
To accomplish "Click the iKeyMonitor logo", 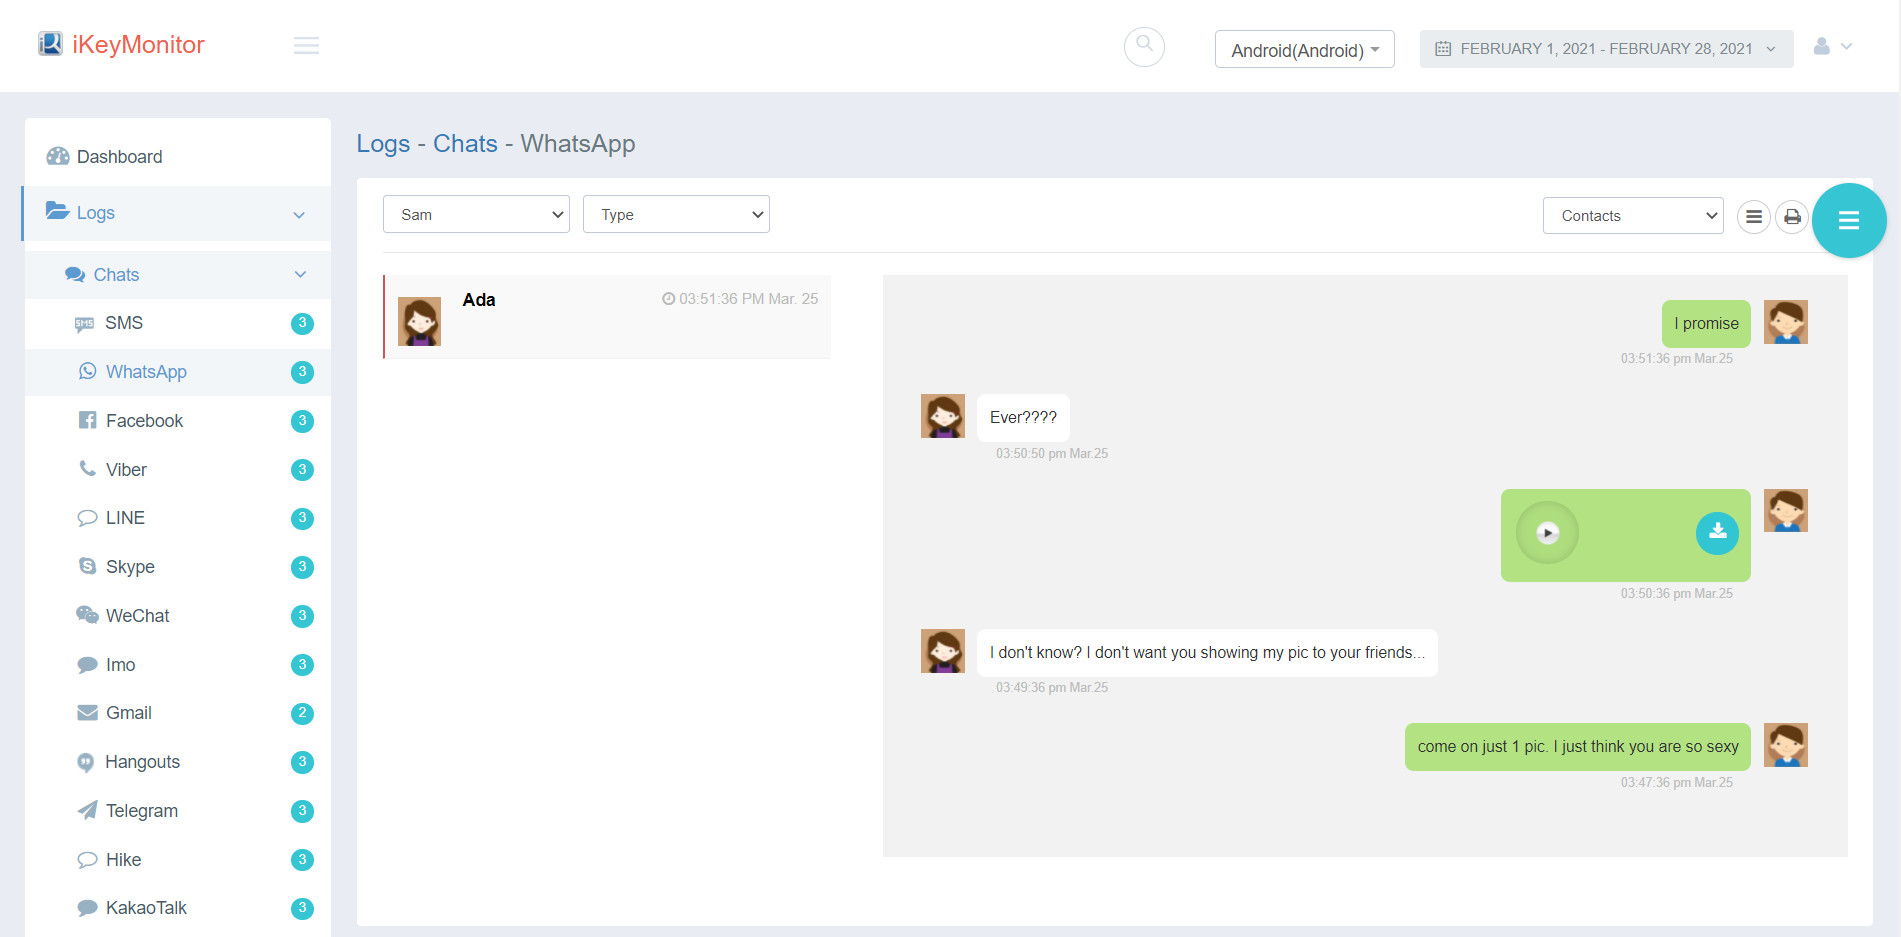I will [x=121, y=45].
